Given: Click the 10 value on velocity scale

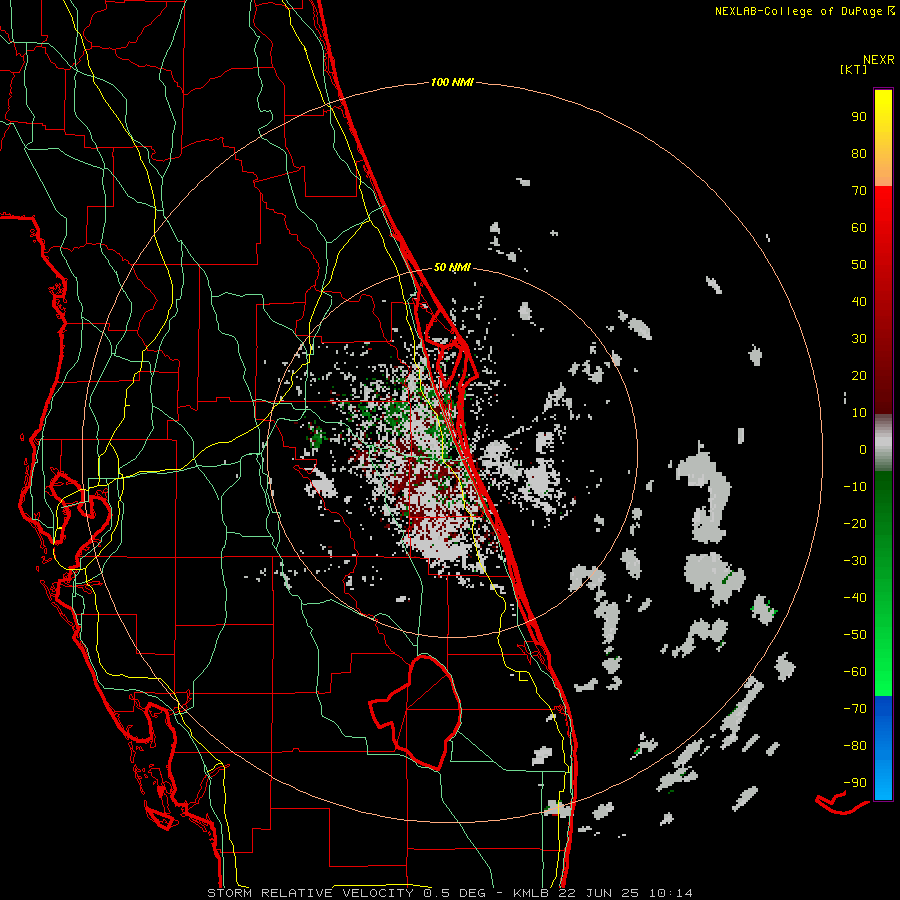Looking at the screenshot, I should point(859,413).
